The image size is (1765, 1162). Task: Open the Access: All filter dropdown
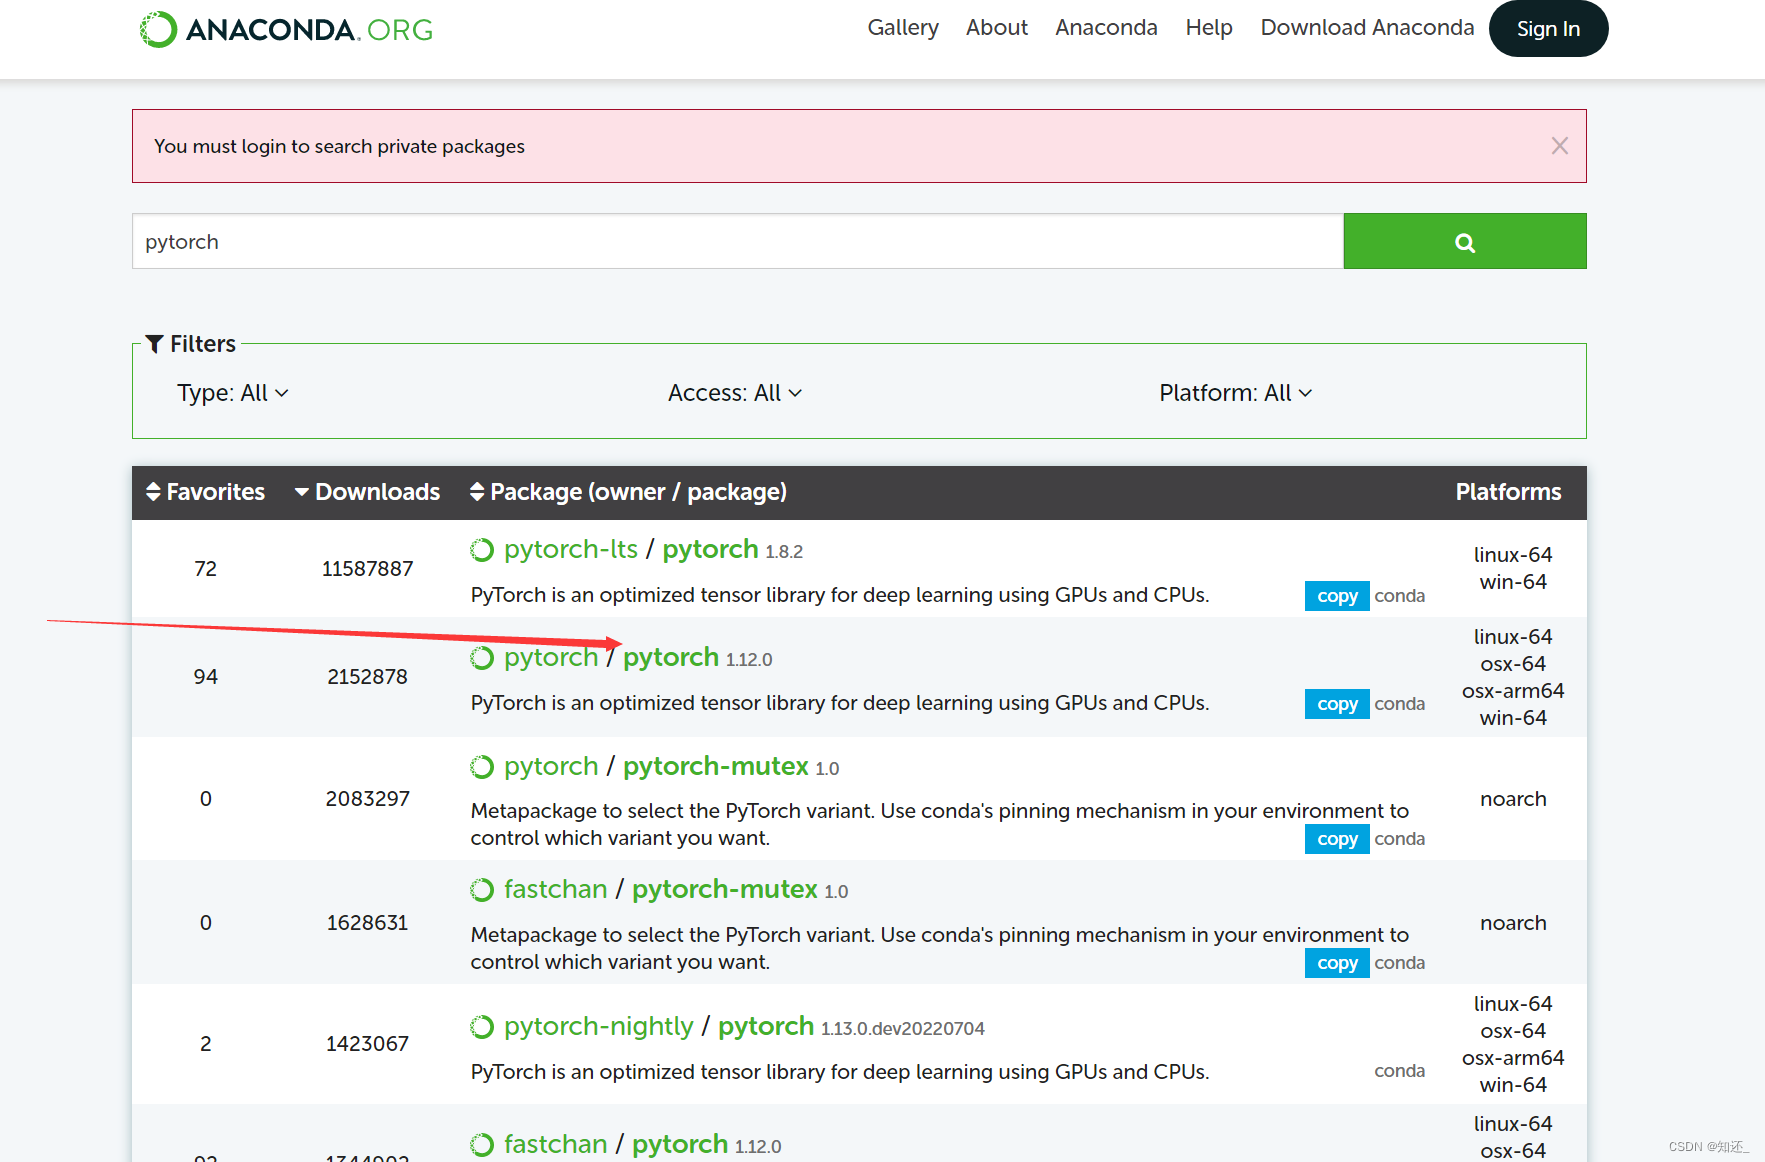coord(735,393)
